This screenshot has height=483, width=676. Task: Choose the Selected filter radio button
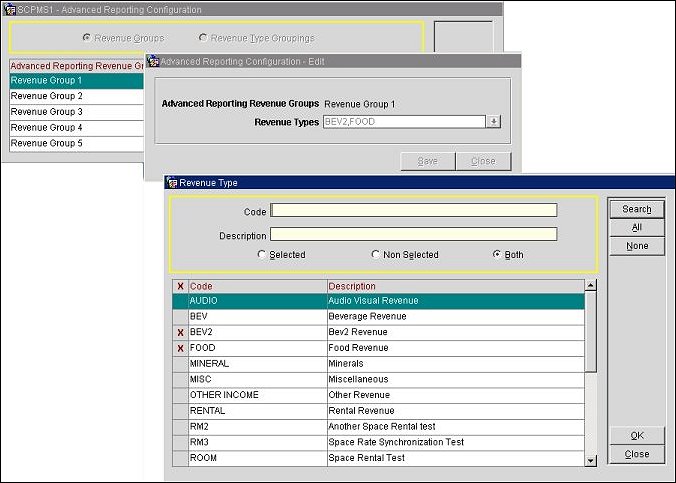coord(262,255)
